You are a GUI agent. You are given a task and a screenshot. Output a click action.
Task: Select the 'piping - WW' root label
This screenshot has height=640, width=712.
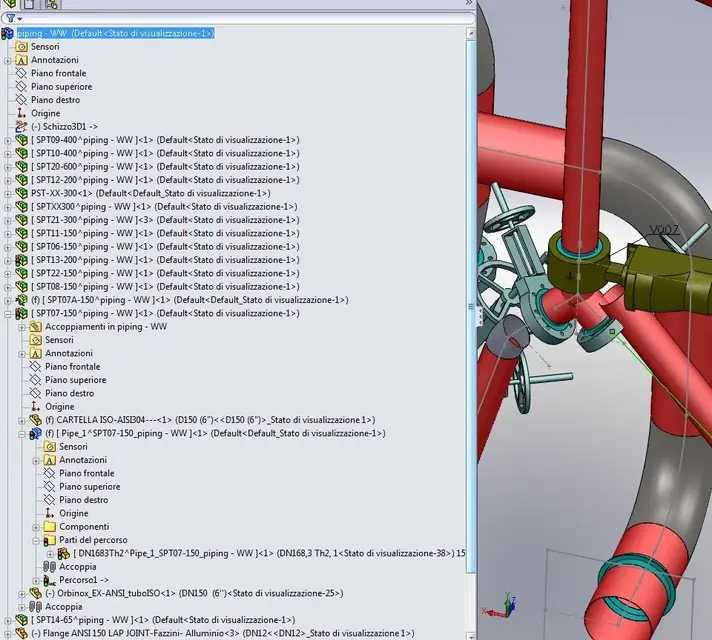115,33
